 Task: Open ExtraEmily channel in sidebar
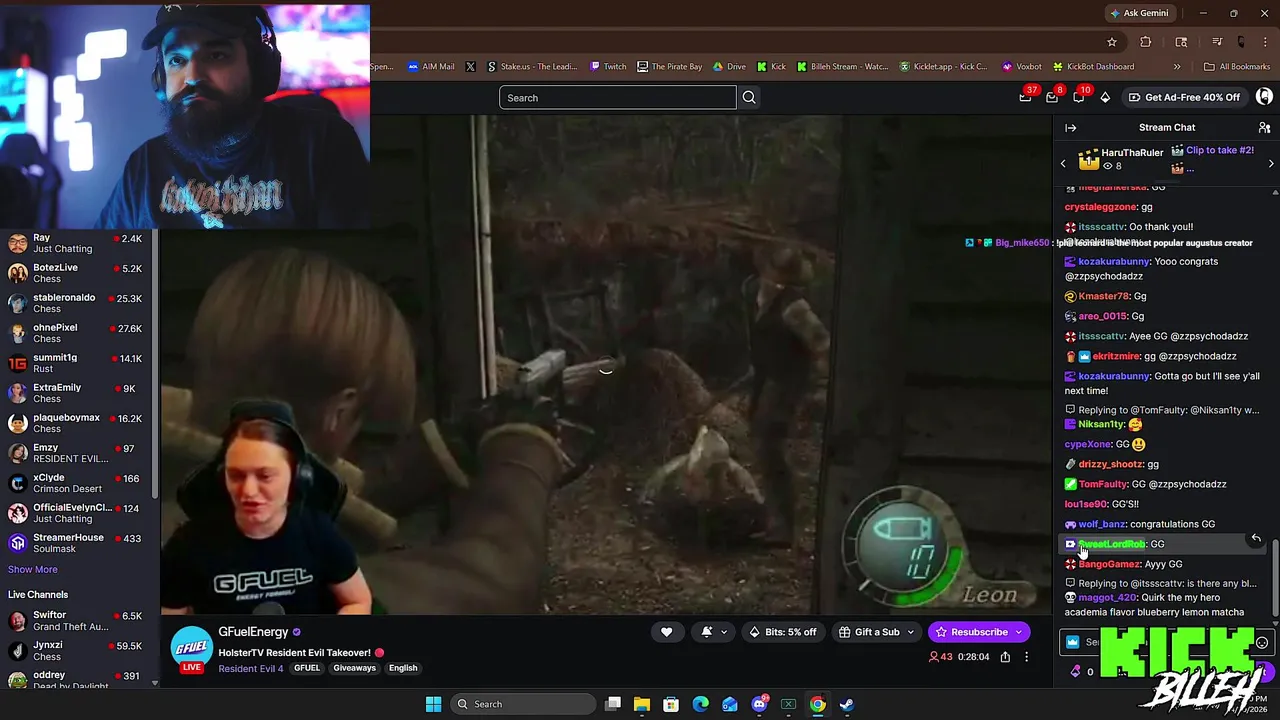pos(76,393)
